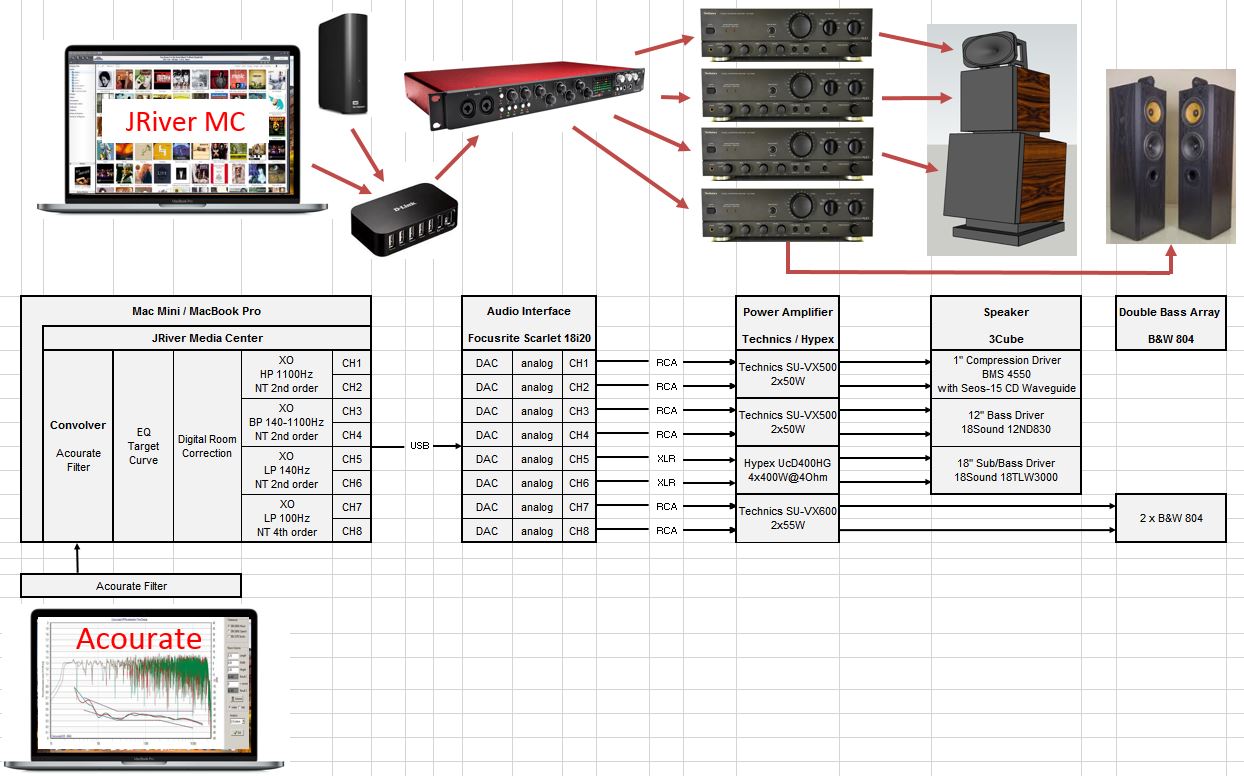The width and height of the screenshot is (1244, 776).
Task: Click the "Hypex UcD400HG 4x400W@4Ohm" cell
Action: point(787,470)
